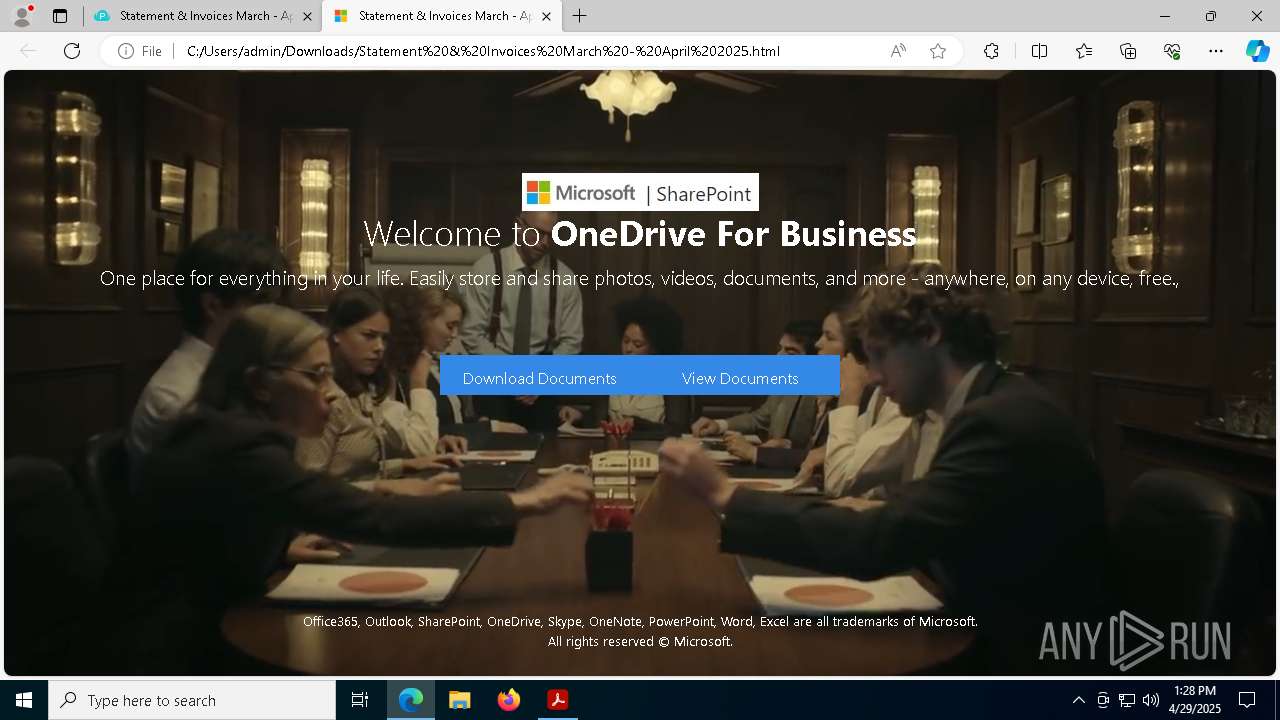Click the Welcome to OneDrive For Business heading
The image size is (1280, 720).
pos(640,233)
